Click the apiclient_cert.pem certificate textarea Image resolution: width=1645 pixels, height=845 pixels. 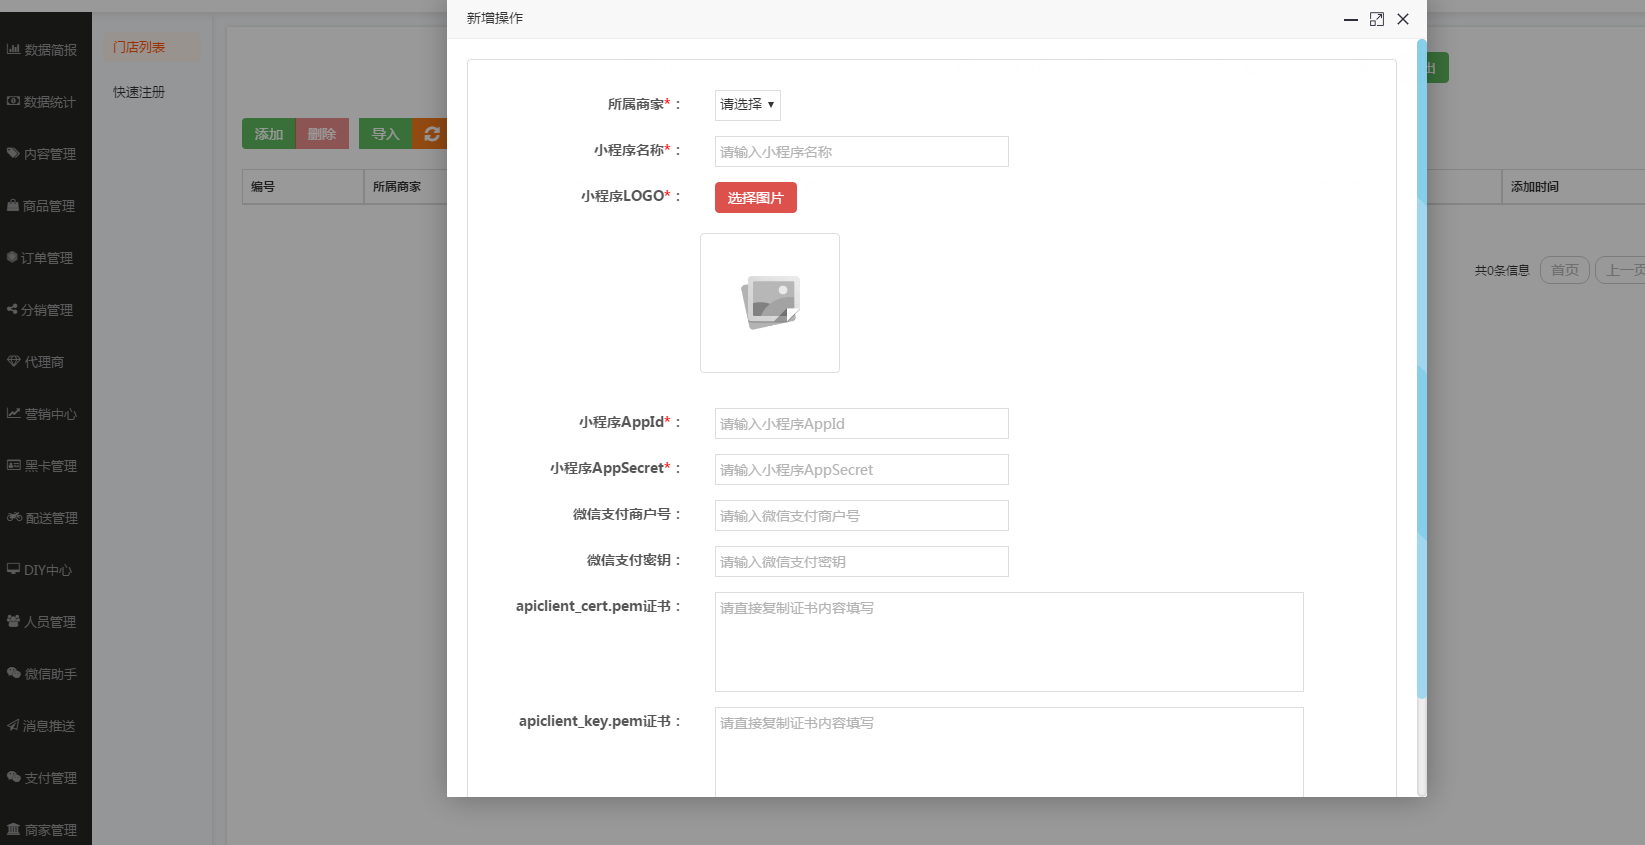pyautogui.click(x=1008, y=642)
